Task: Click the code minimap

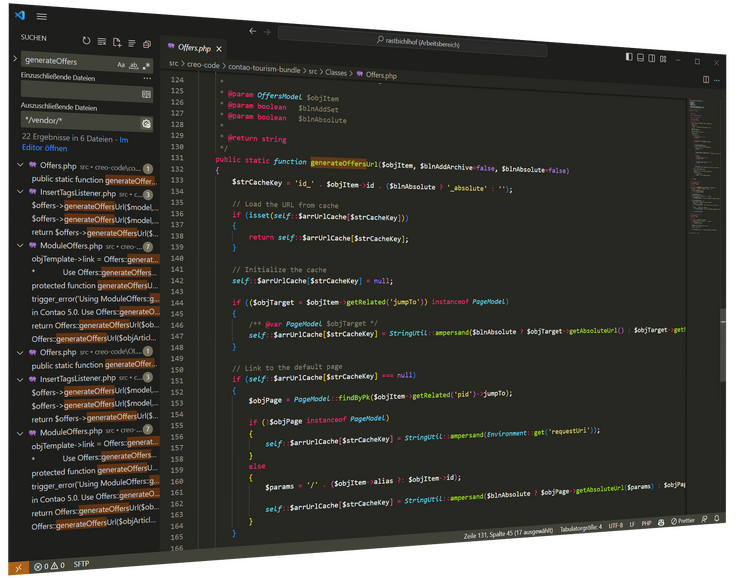Action: pyautogui.click(x=704, y=166)
